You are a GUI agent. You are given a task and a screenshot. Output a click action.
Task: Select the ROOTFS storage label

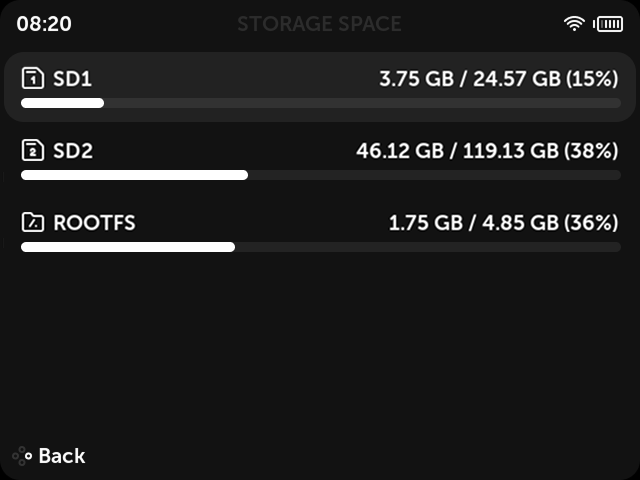point(94,223)
